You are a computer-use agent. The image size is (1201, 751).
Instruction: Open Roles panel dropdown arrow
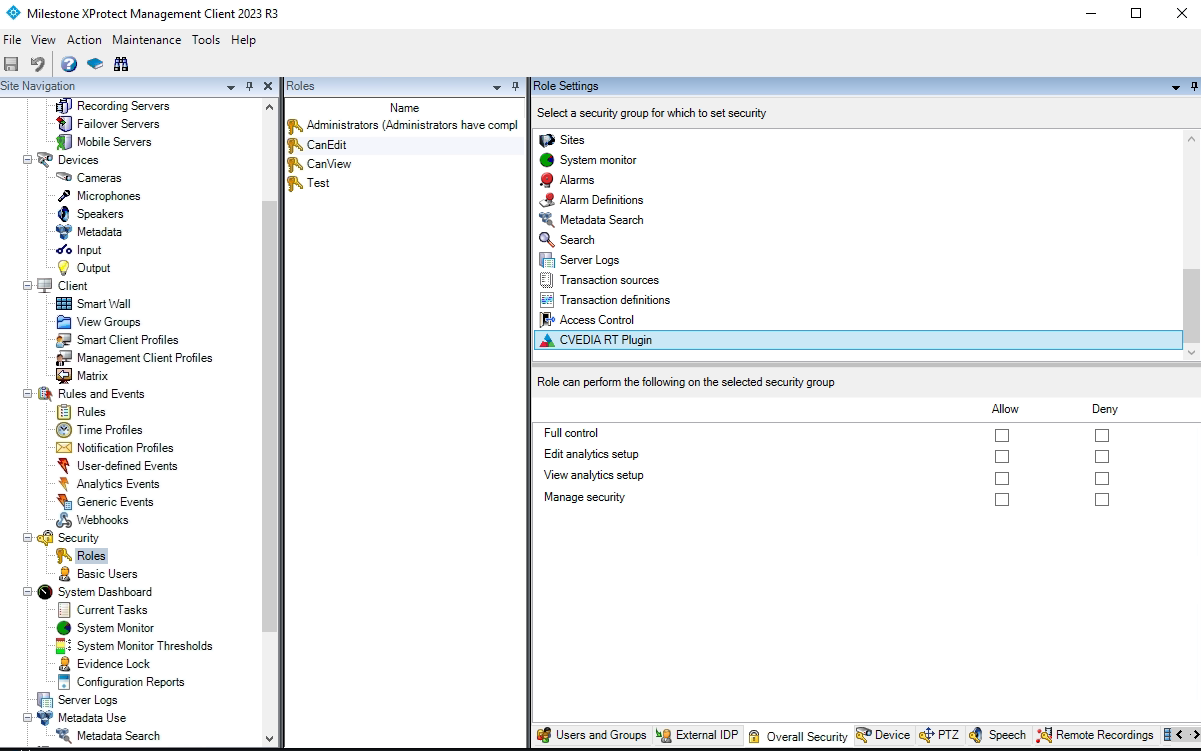pos(497,87)
